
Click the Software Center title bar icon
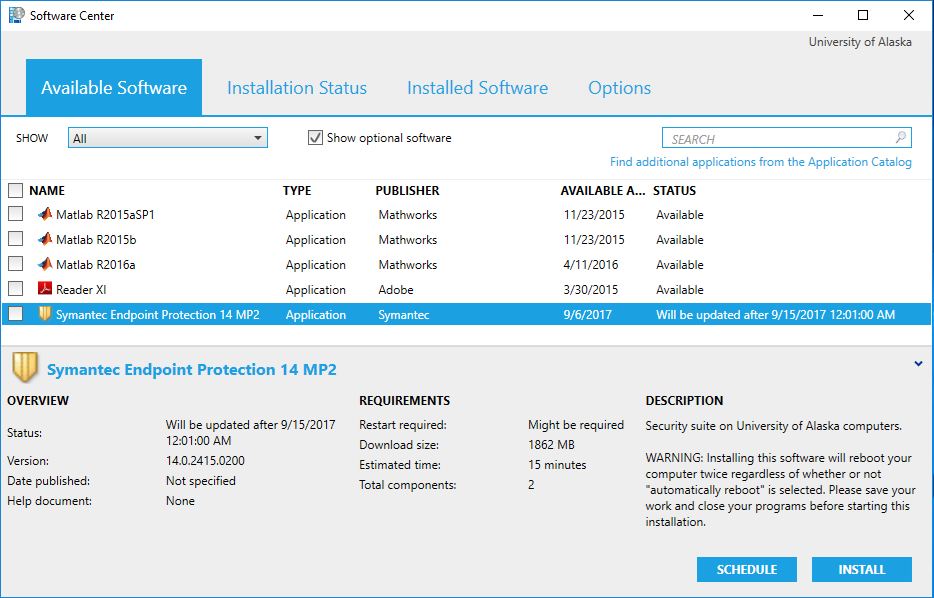(x=16, y=15)
